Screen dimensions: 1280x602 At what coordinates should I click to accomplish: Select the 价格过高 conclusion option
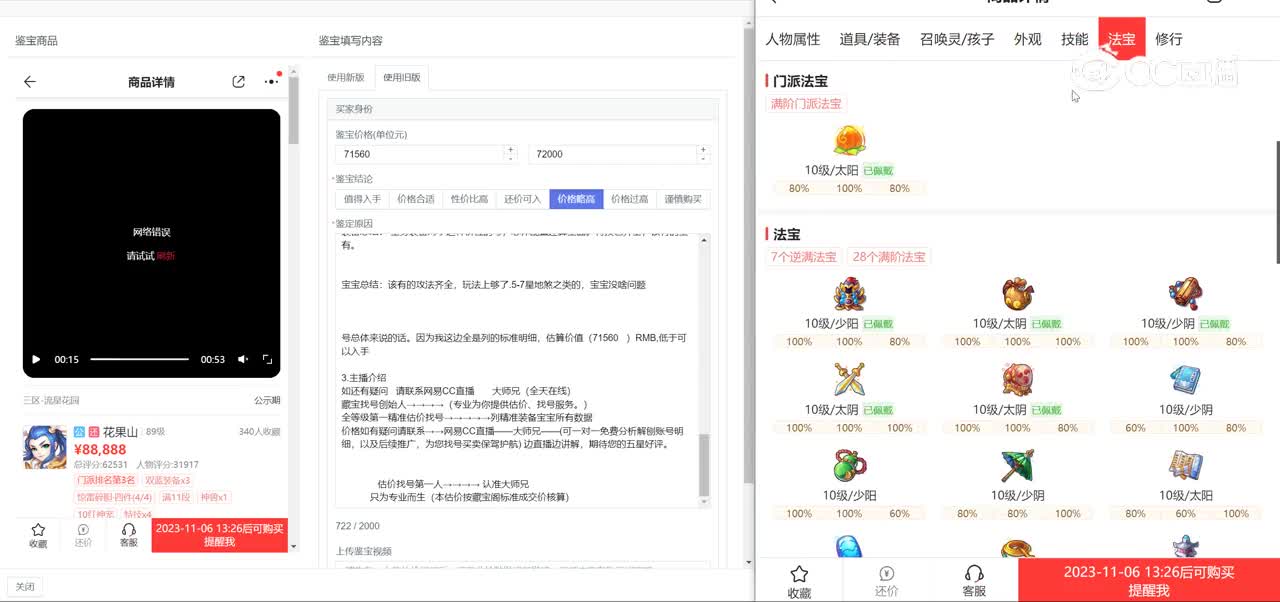pyautogui.click(x=630, y=199)
